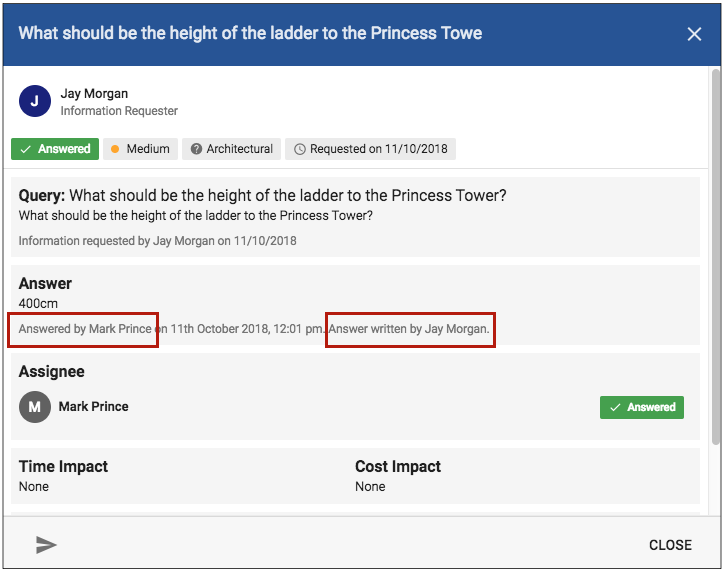Close the dialog with the X icon
723x572 pixels.
tap(694, 34)
